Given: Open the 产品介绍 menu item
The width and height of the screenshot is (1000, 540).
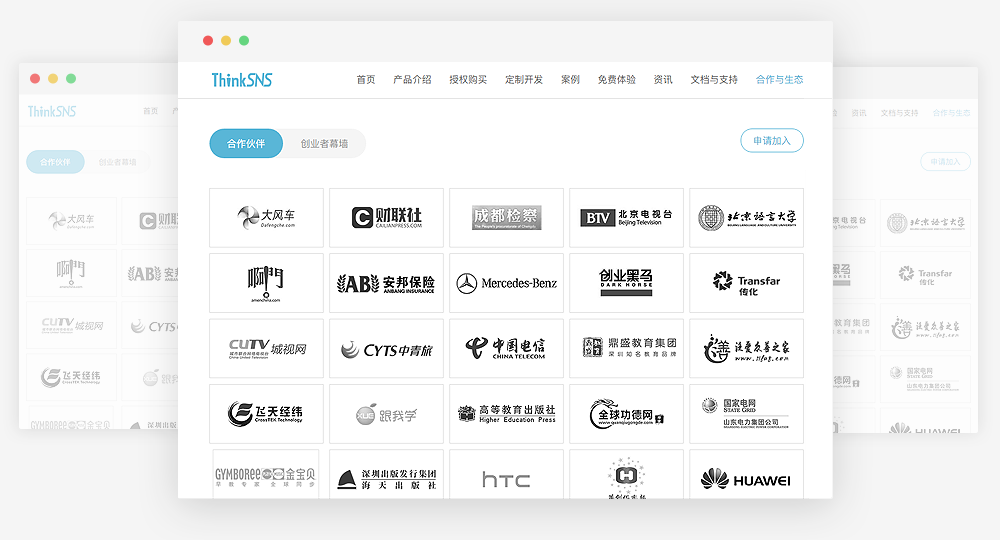Looking at the screenshot, I should coord(412,80).
